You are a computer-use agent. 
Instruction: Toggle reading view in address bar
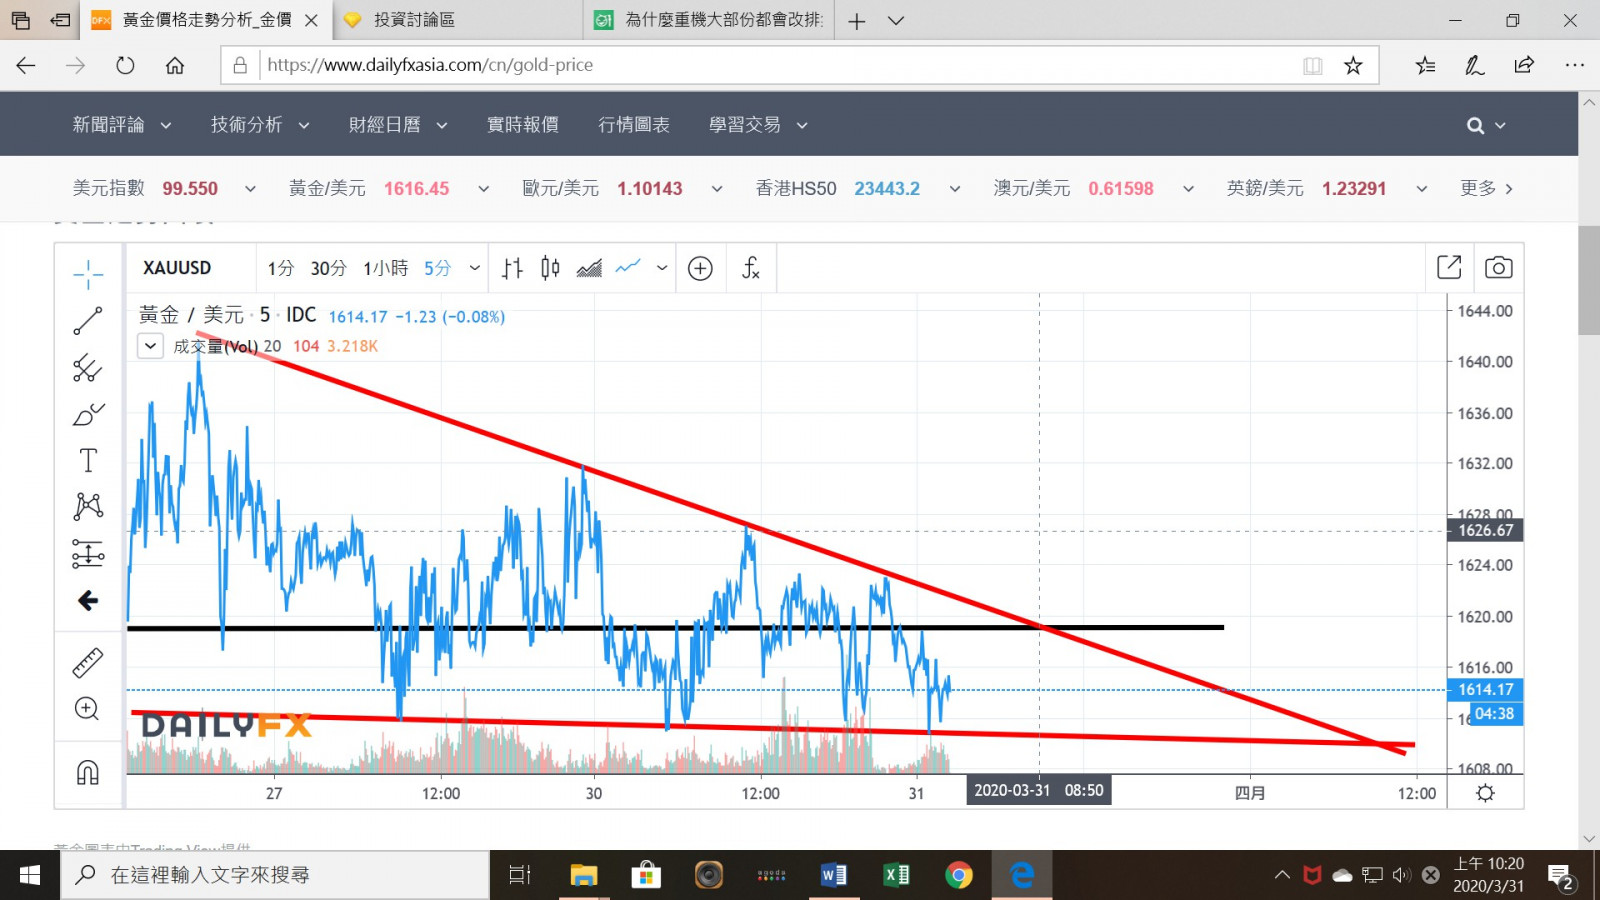(x=1313, y=66)
